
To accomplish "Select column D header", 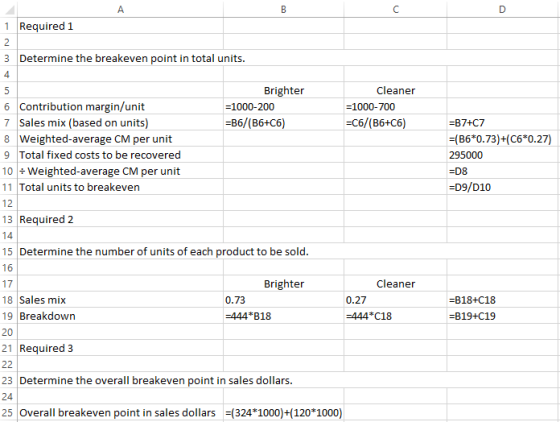I will (503, 10).
